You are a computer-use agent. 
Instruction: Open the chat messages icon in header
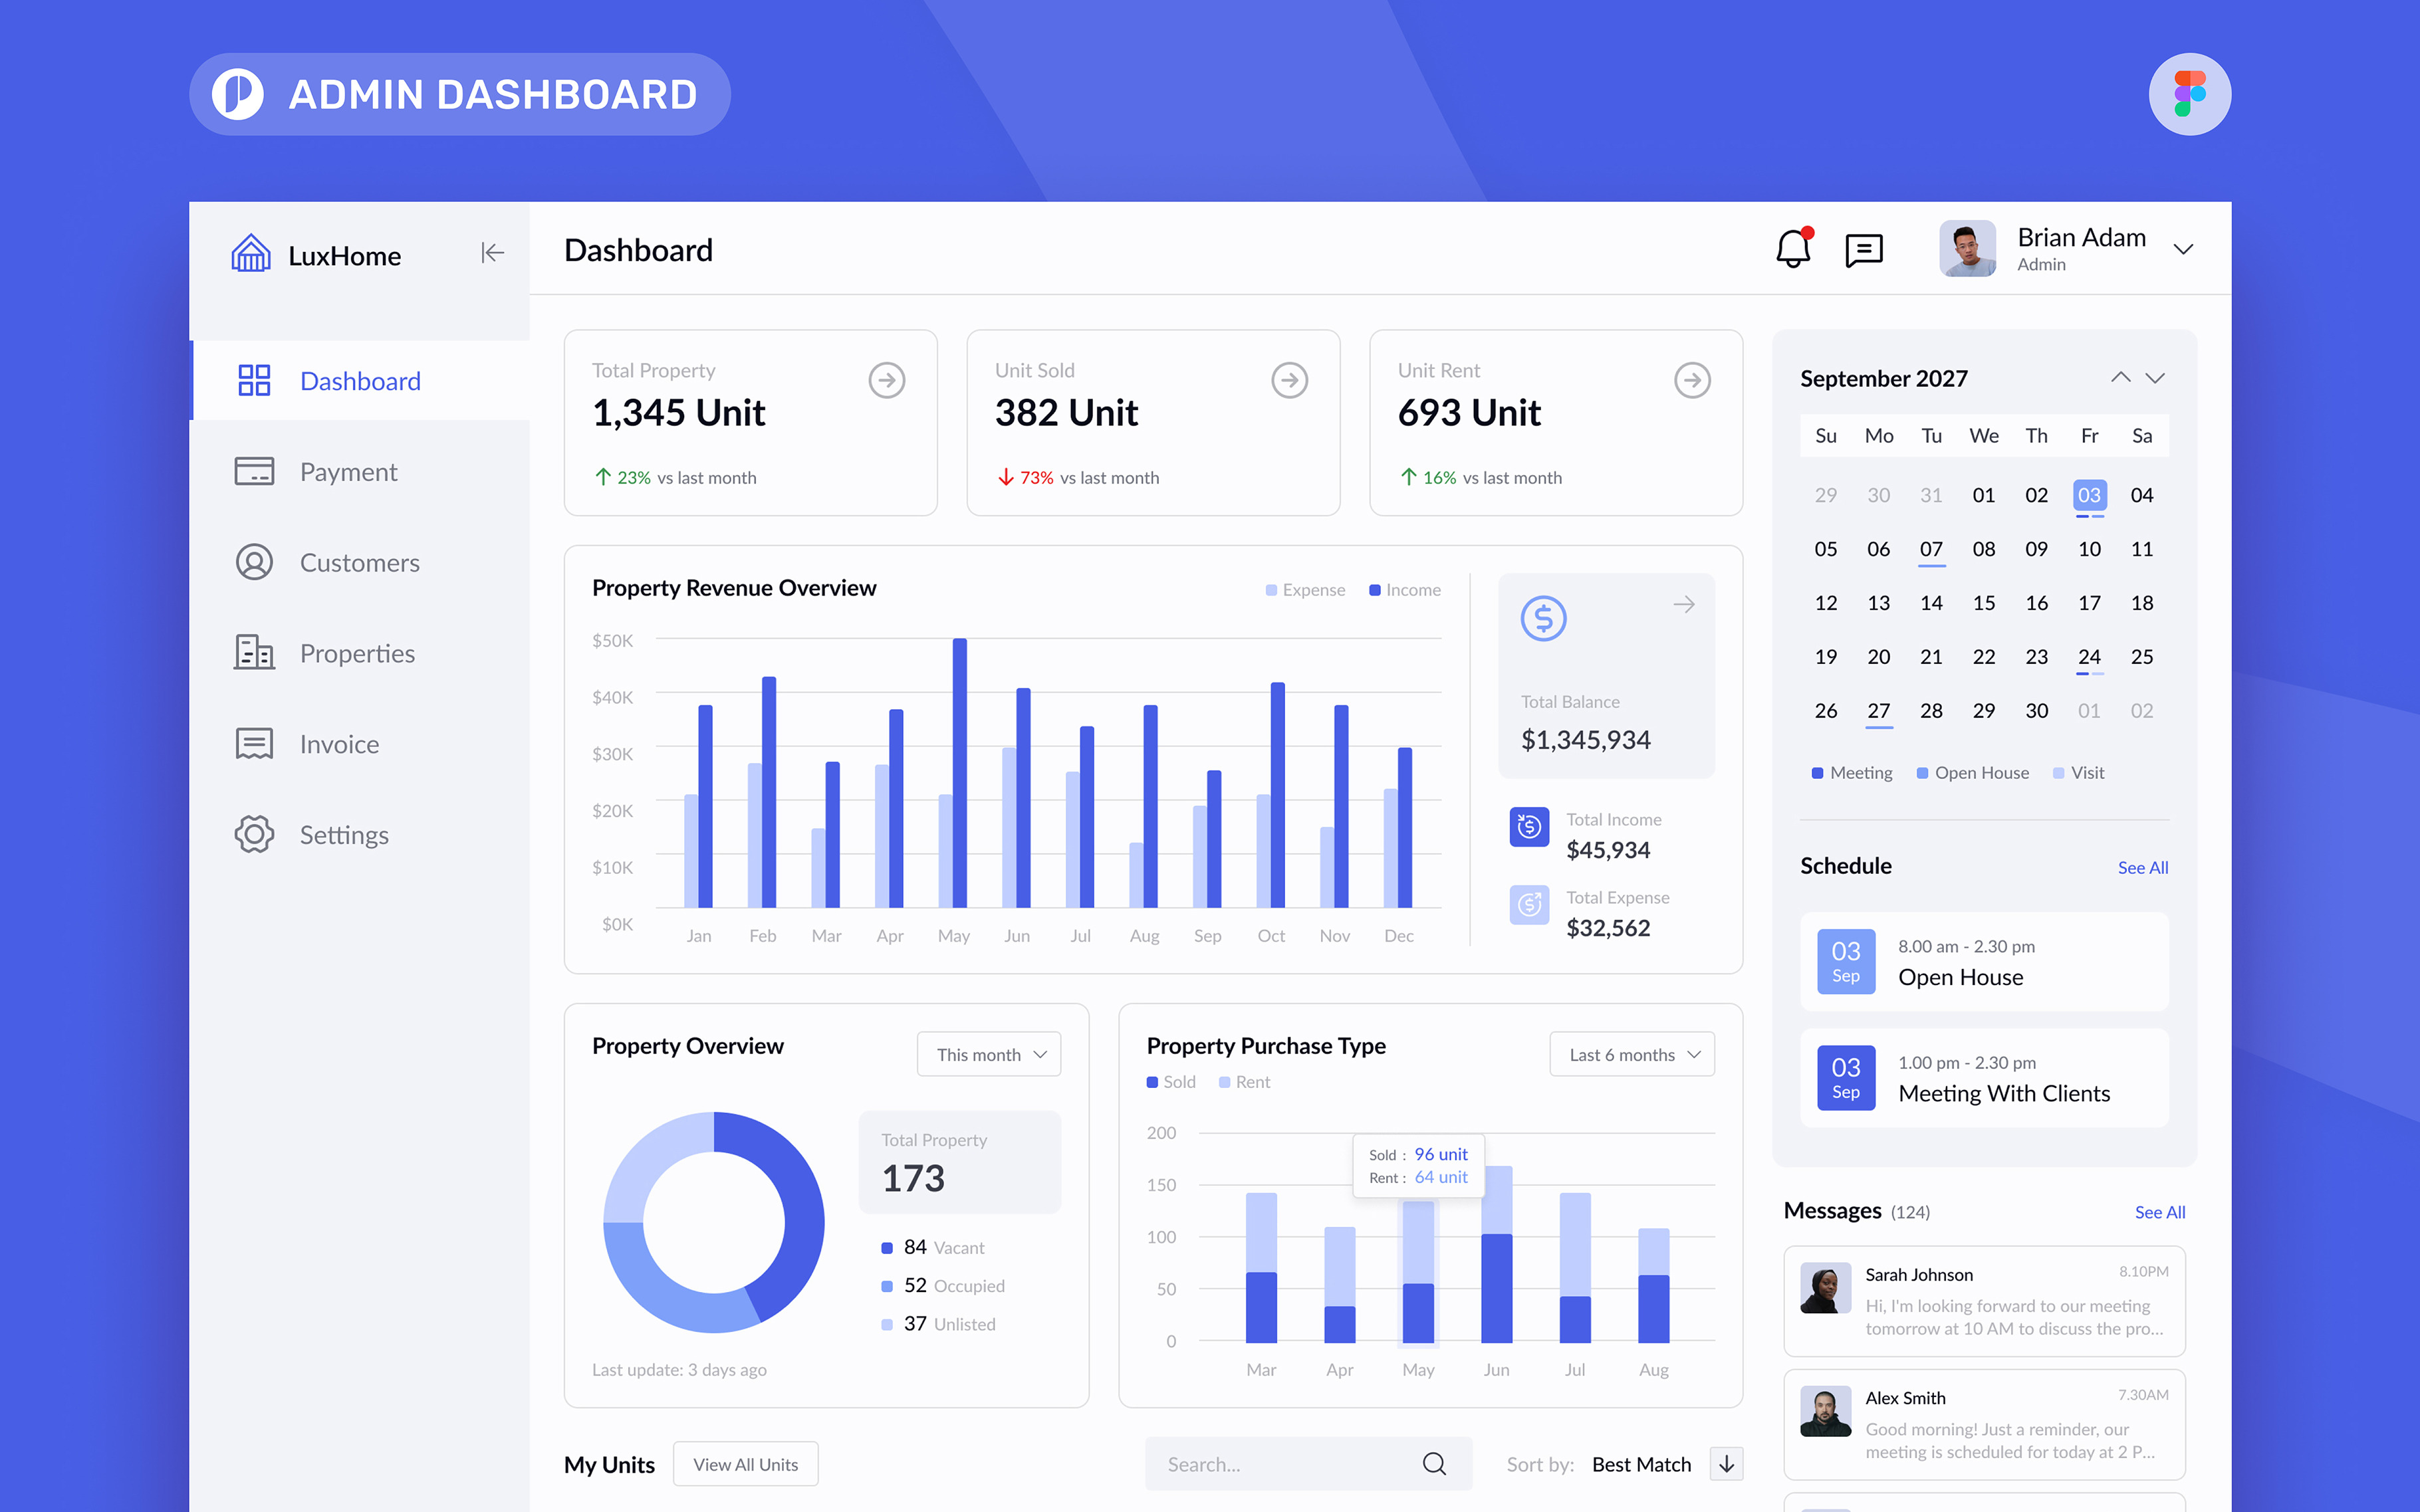(x=1864, y=250)
